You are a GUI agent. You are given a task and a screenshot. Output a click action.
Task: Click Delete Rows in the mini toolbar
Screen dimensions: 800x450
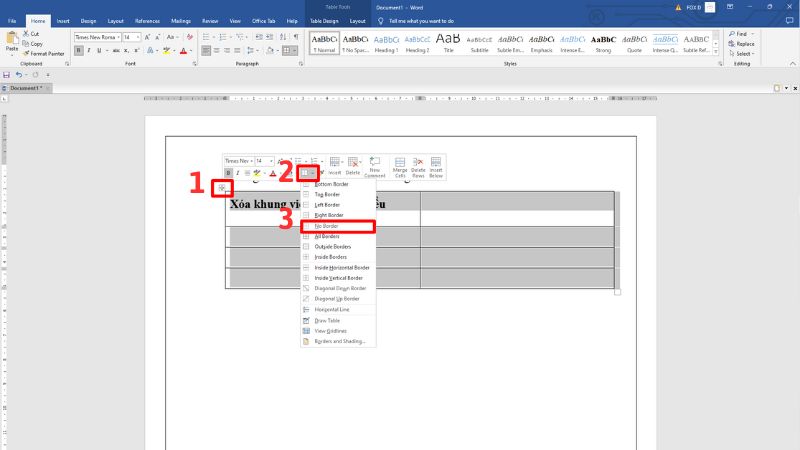pyautogui.click(x=419, y=166)
